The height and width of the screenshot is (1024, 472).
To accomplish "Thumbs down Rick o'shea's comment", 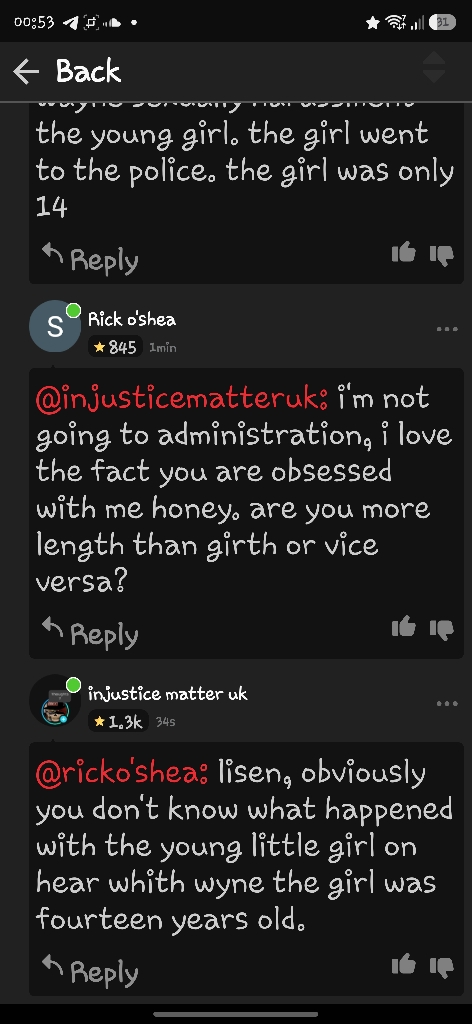I will 442,629.
